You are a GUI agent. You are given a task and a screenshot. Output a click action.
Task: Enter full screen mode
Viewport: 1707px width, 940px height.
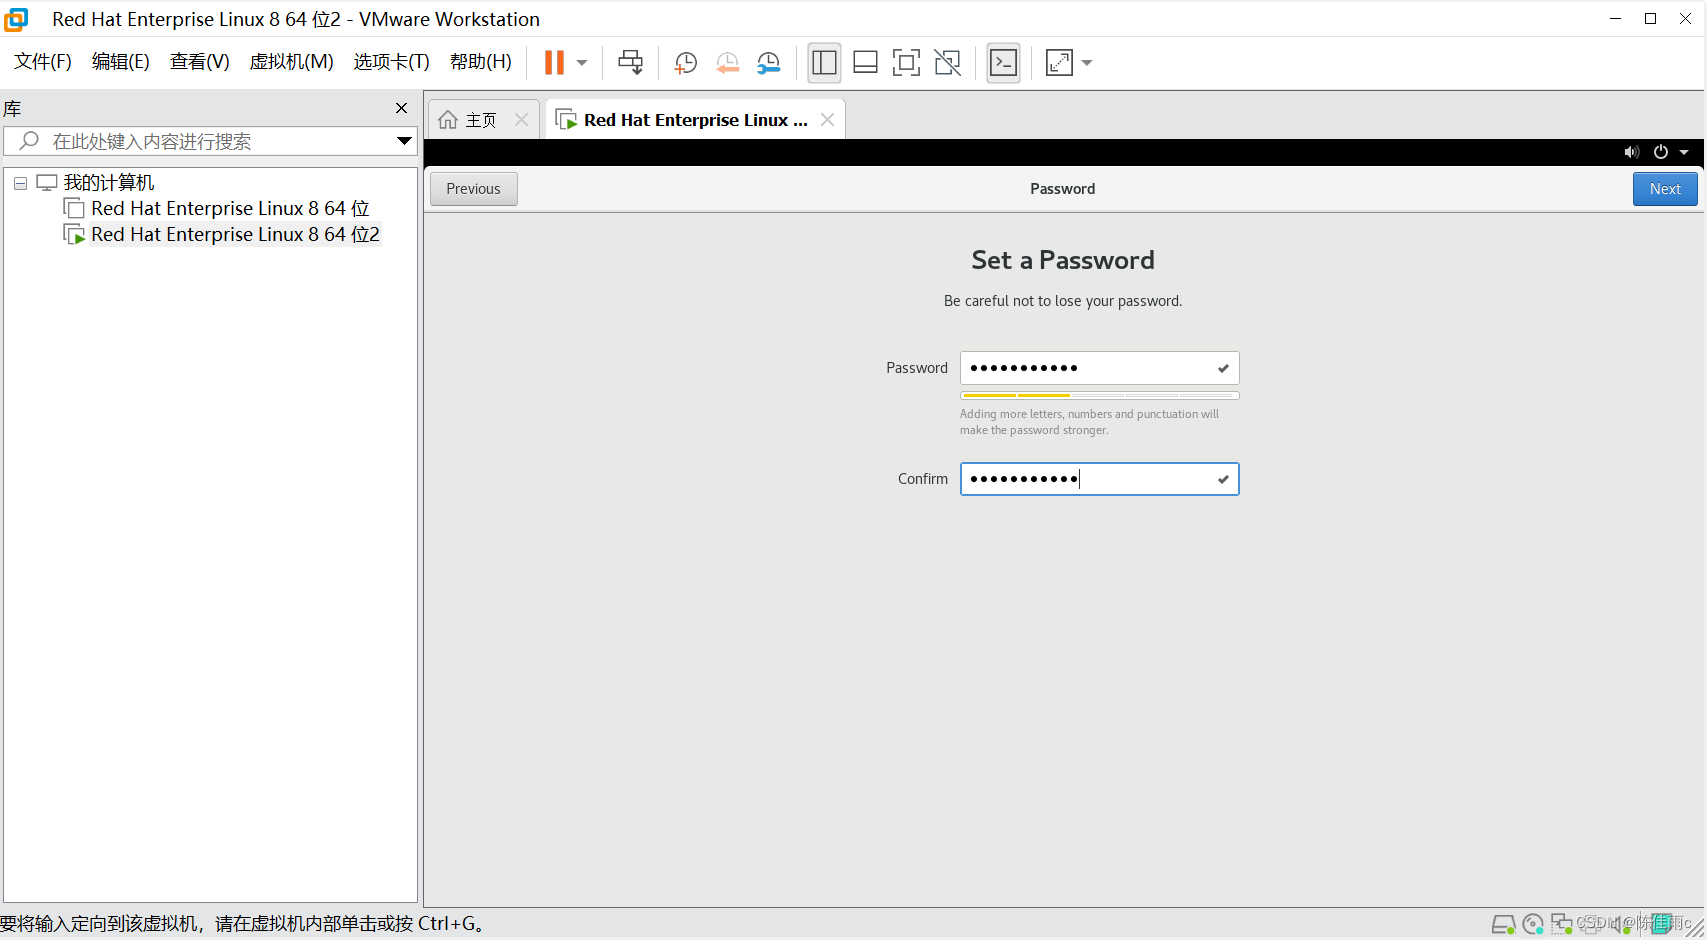coord(906,63)
